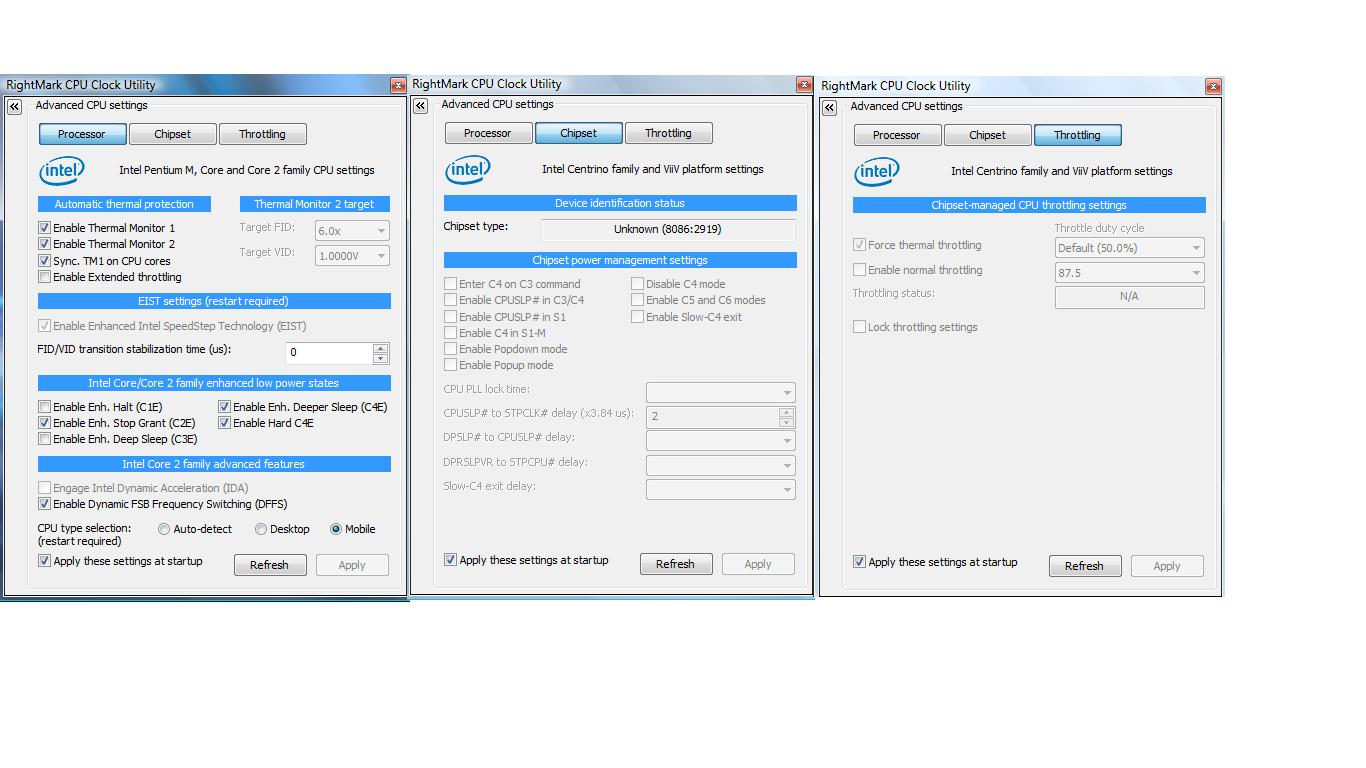Screen dimensions: 1366x768
Task: Enable Extended throttling checkbox
Action: 44,277
